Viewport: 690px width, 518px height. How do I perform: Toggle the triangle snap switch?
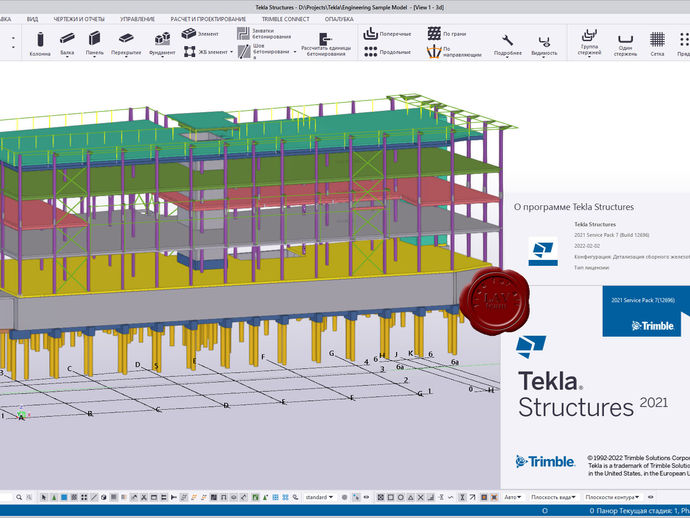point(411,497)
